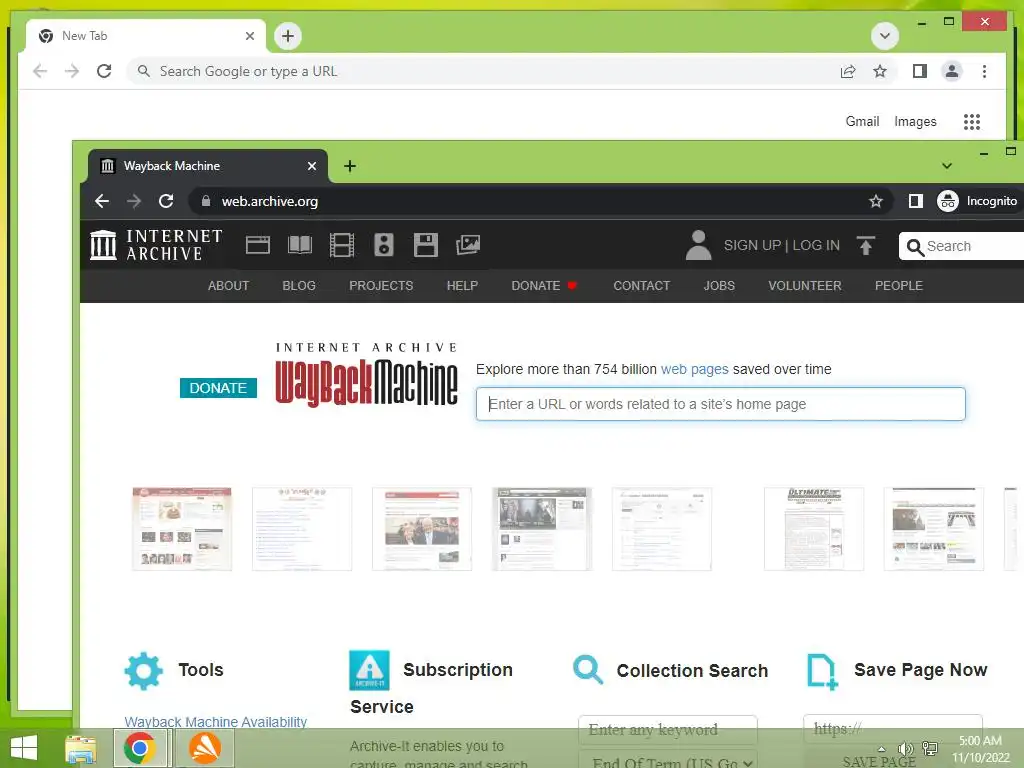Close the Wayback Machine tab
Viewport: 1024px width, 768px height.
[312, 166]
